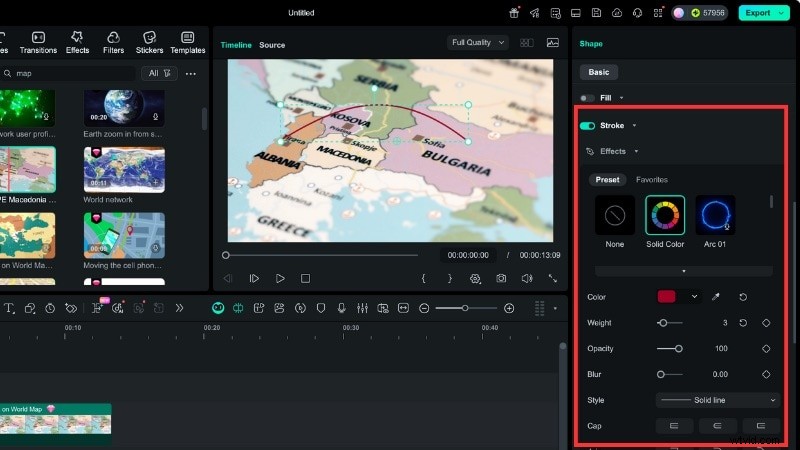
Task: Open the All filter dropdown
Action: click(x=159, y=73)
